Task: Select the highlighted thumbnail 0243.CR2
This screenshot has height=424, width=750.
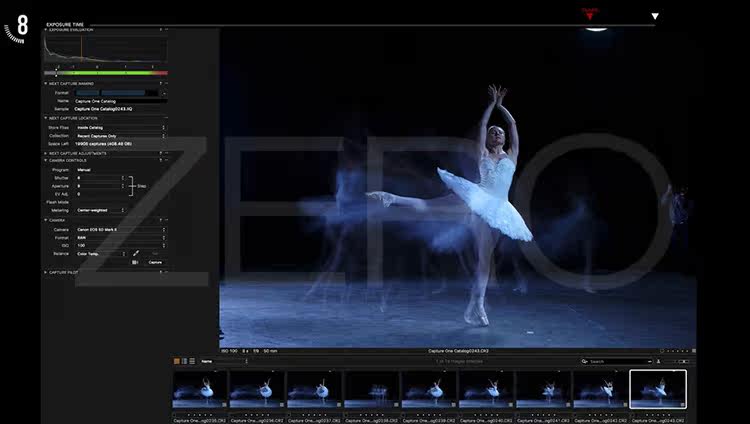Action: point(658,390)
